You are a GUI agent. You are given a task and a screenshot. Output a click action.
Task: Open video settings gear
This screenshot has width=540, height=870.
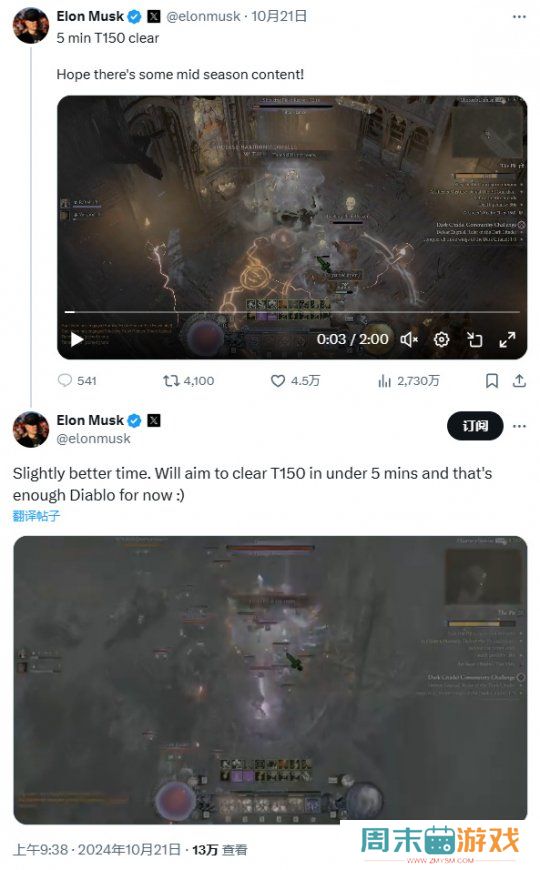[441, 339]
